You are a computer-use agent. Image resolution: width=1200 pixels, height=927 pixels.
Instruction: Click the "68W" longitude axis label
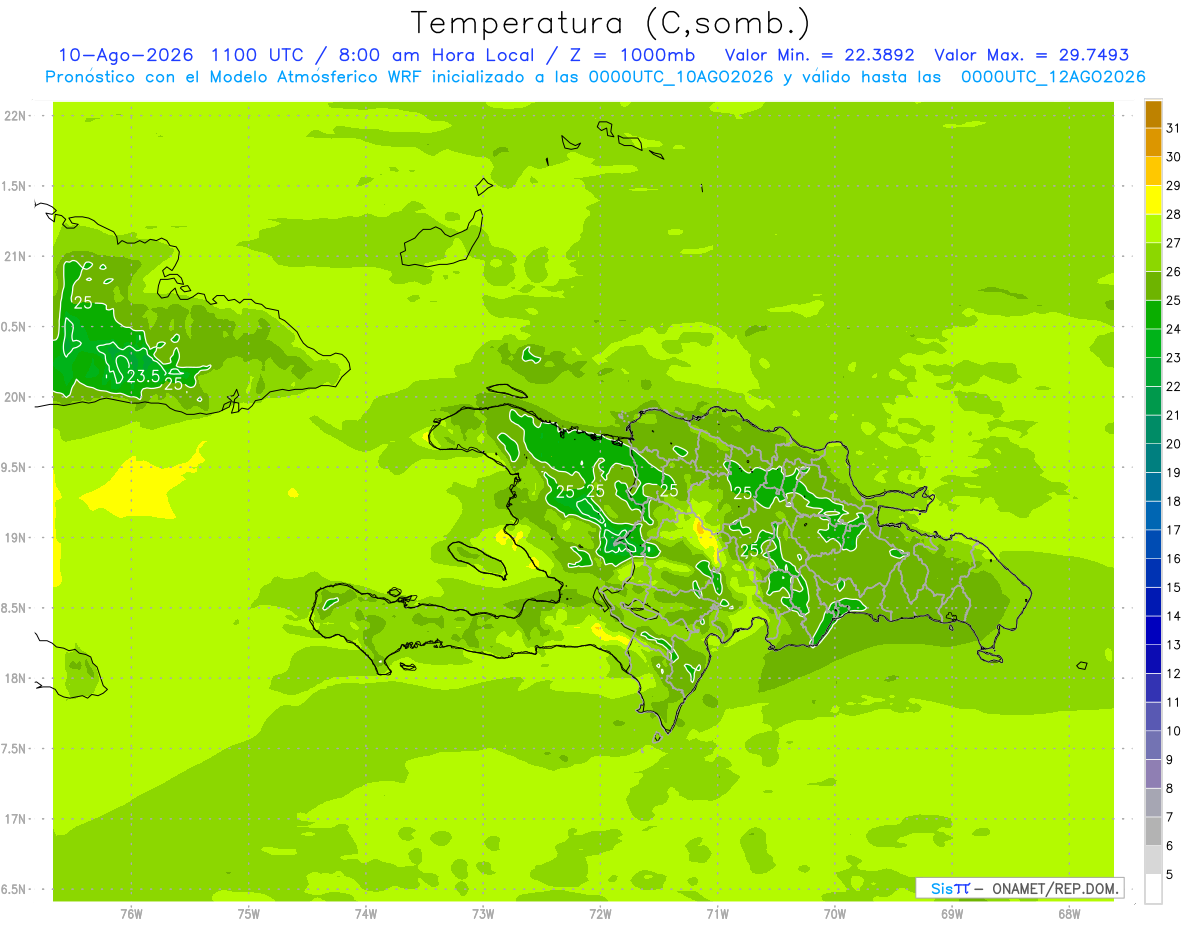pos(1069,913)
